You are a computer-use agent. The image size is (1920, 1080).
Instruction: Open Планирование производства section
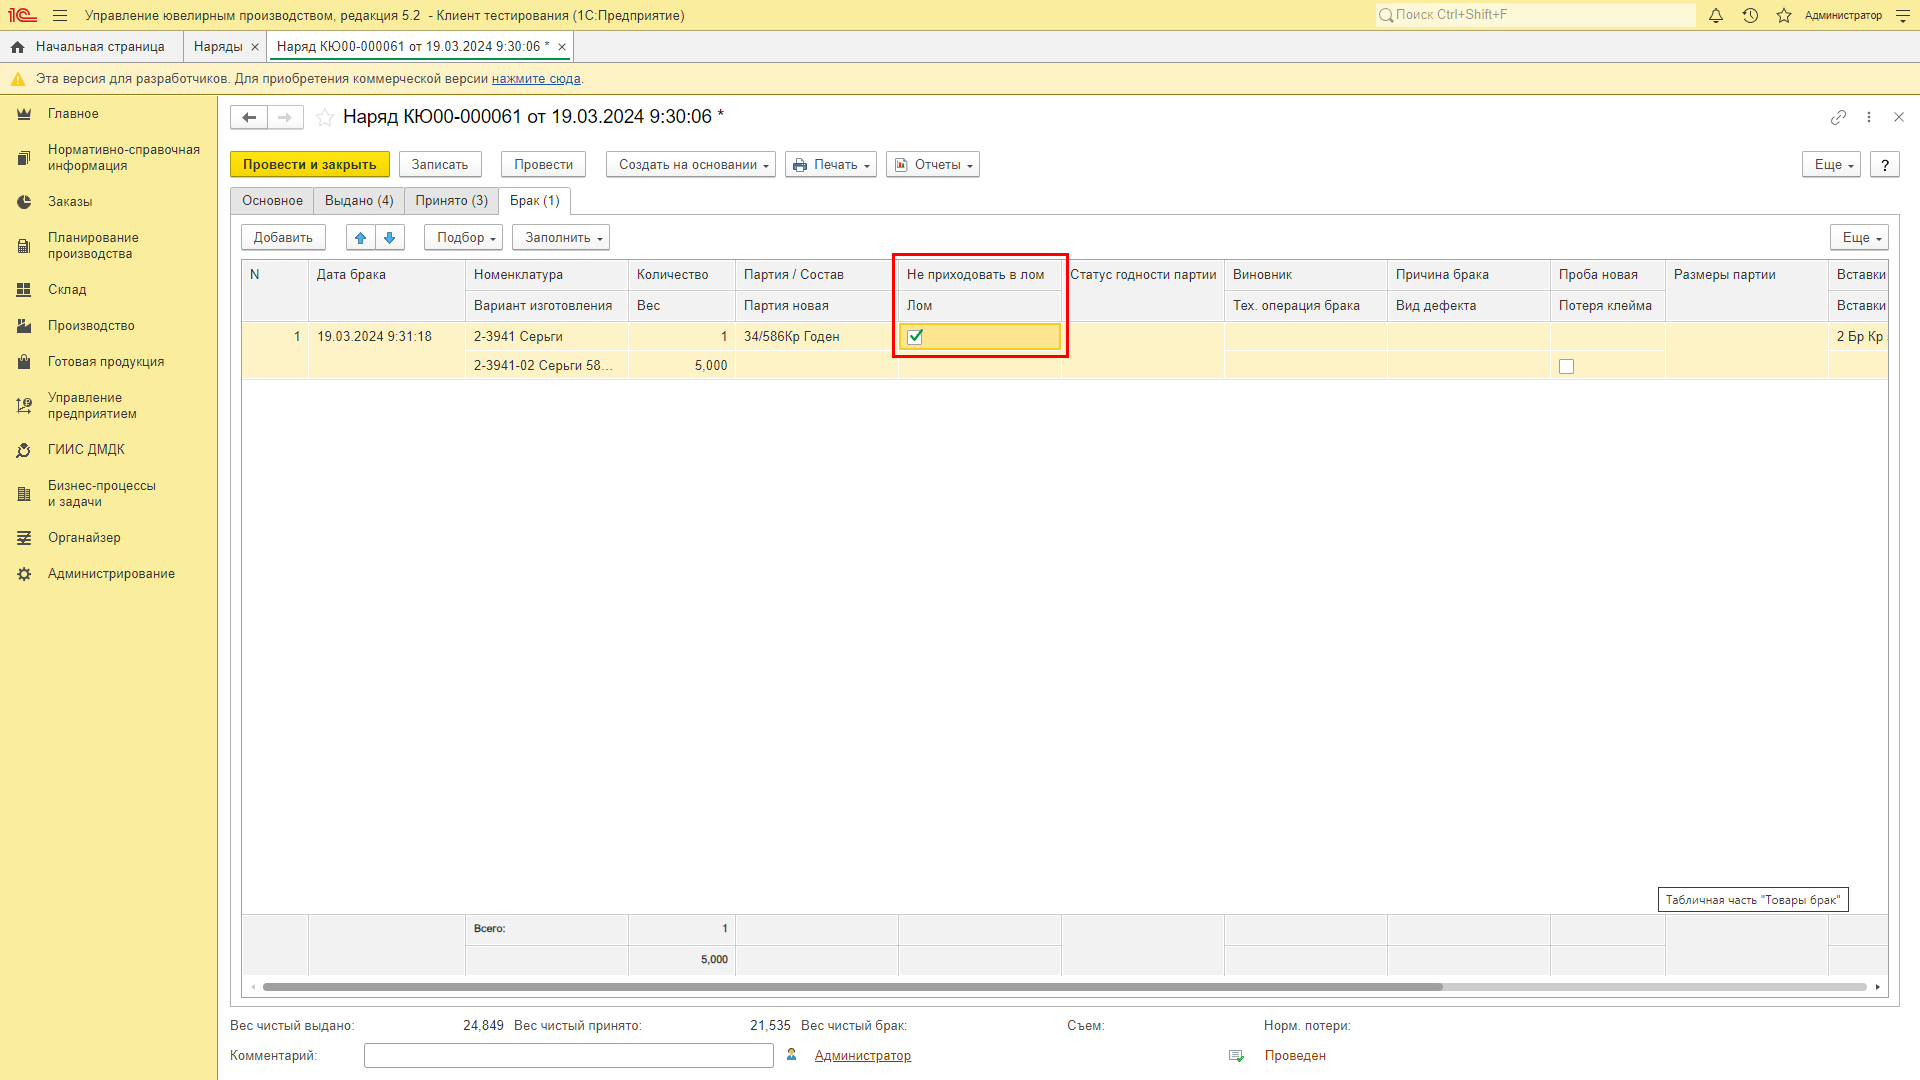[93, 246]
